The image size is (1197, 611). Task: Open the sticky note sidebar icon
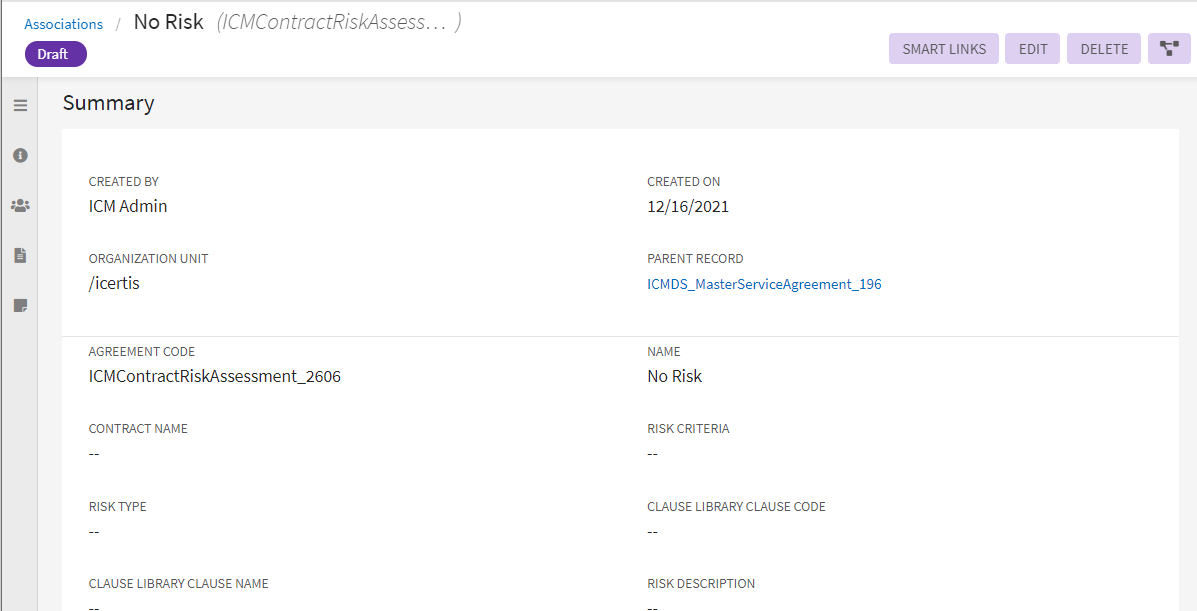[x=20, y=305]
